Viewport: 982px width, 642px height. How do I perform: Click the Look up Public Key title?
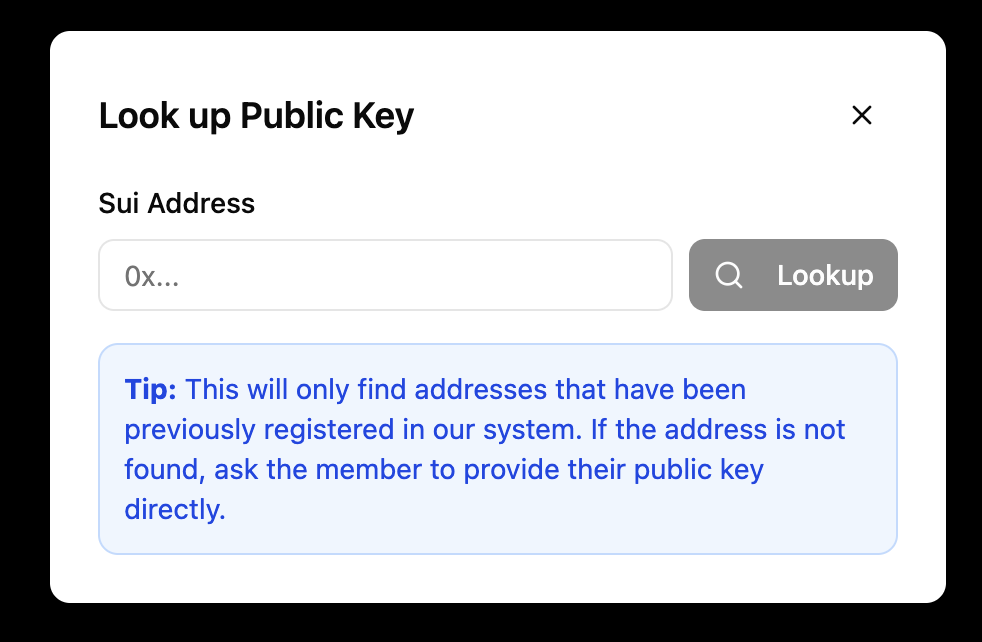point(255,115)
